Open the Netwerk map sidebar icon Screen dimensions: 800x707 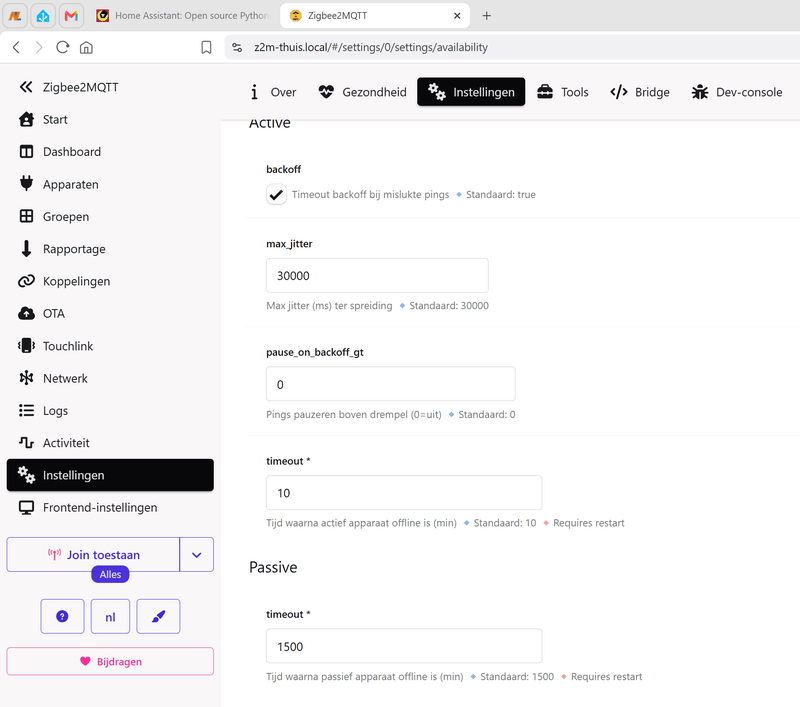tap(26, 378)
